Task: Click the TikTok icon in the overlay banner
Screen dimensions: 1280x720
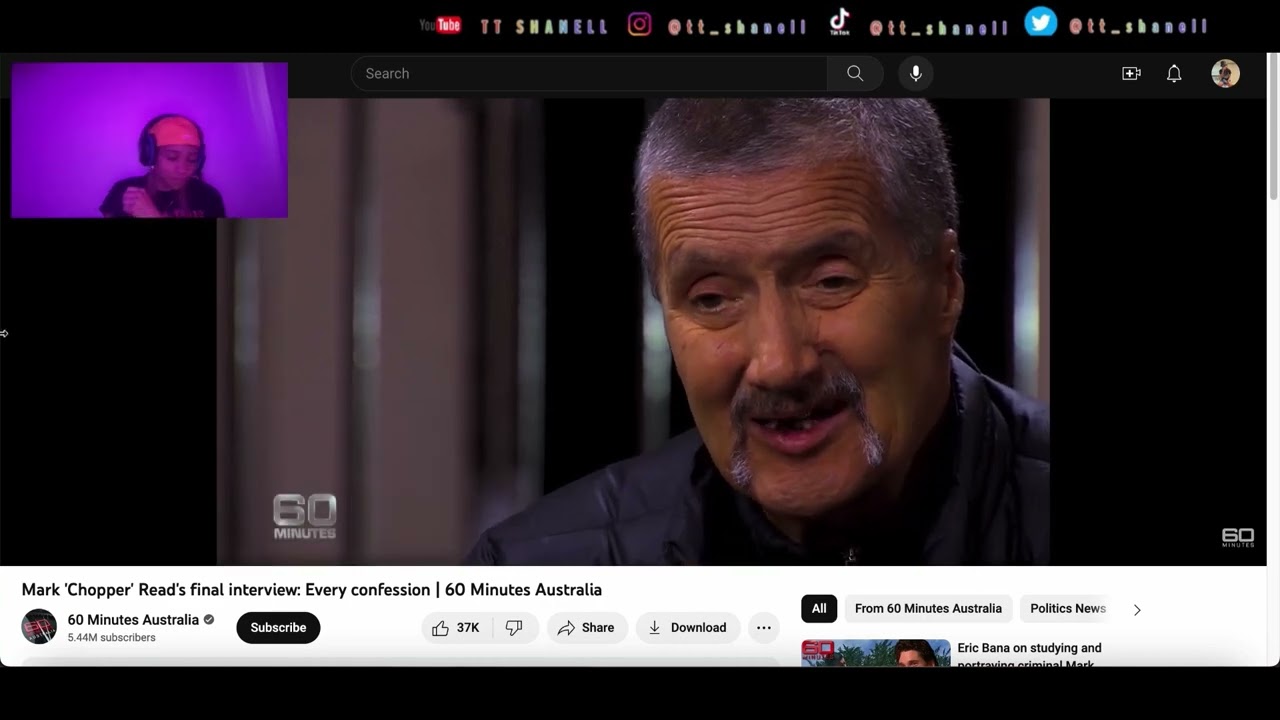Action: (839, 22)
